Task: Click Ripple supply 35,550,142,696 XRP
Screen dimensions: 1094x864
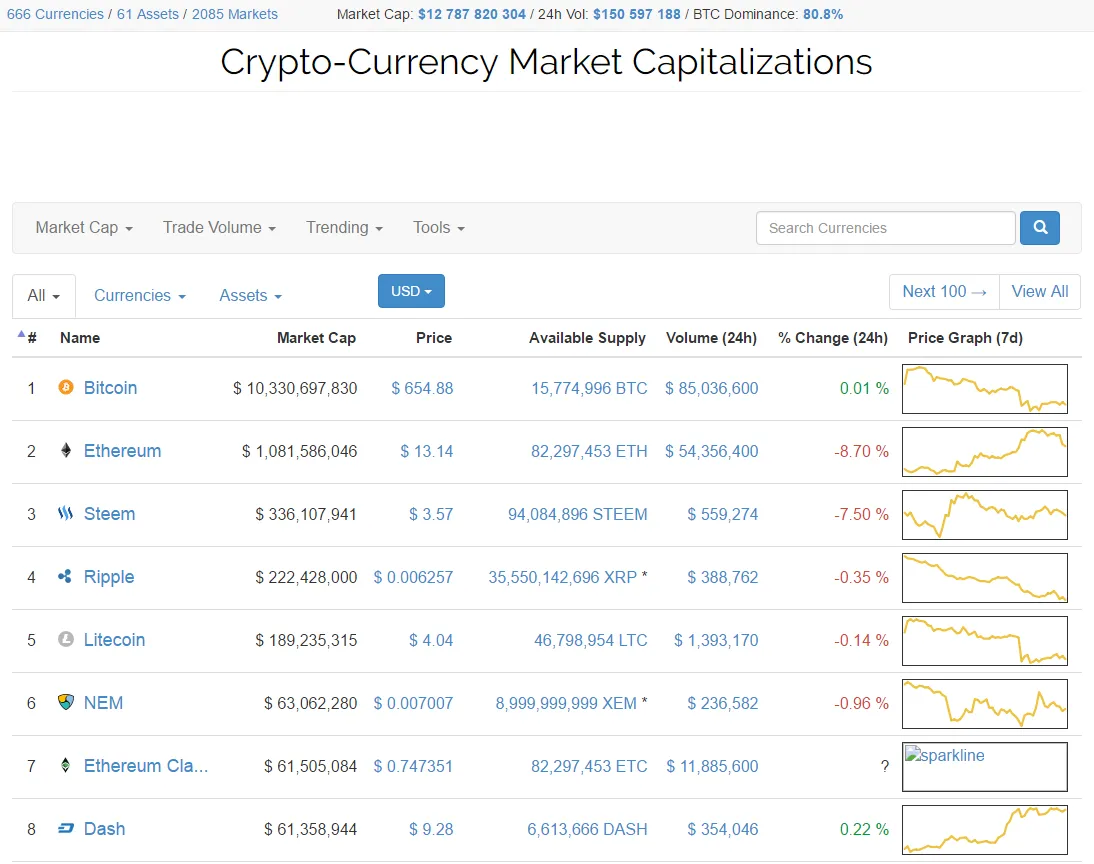Action: click(x=562, y=577)
